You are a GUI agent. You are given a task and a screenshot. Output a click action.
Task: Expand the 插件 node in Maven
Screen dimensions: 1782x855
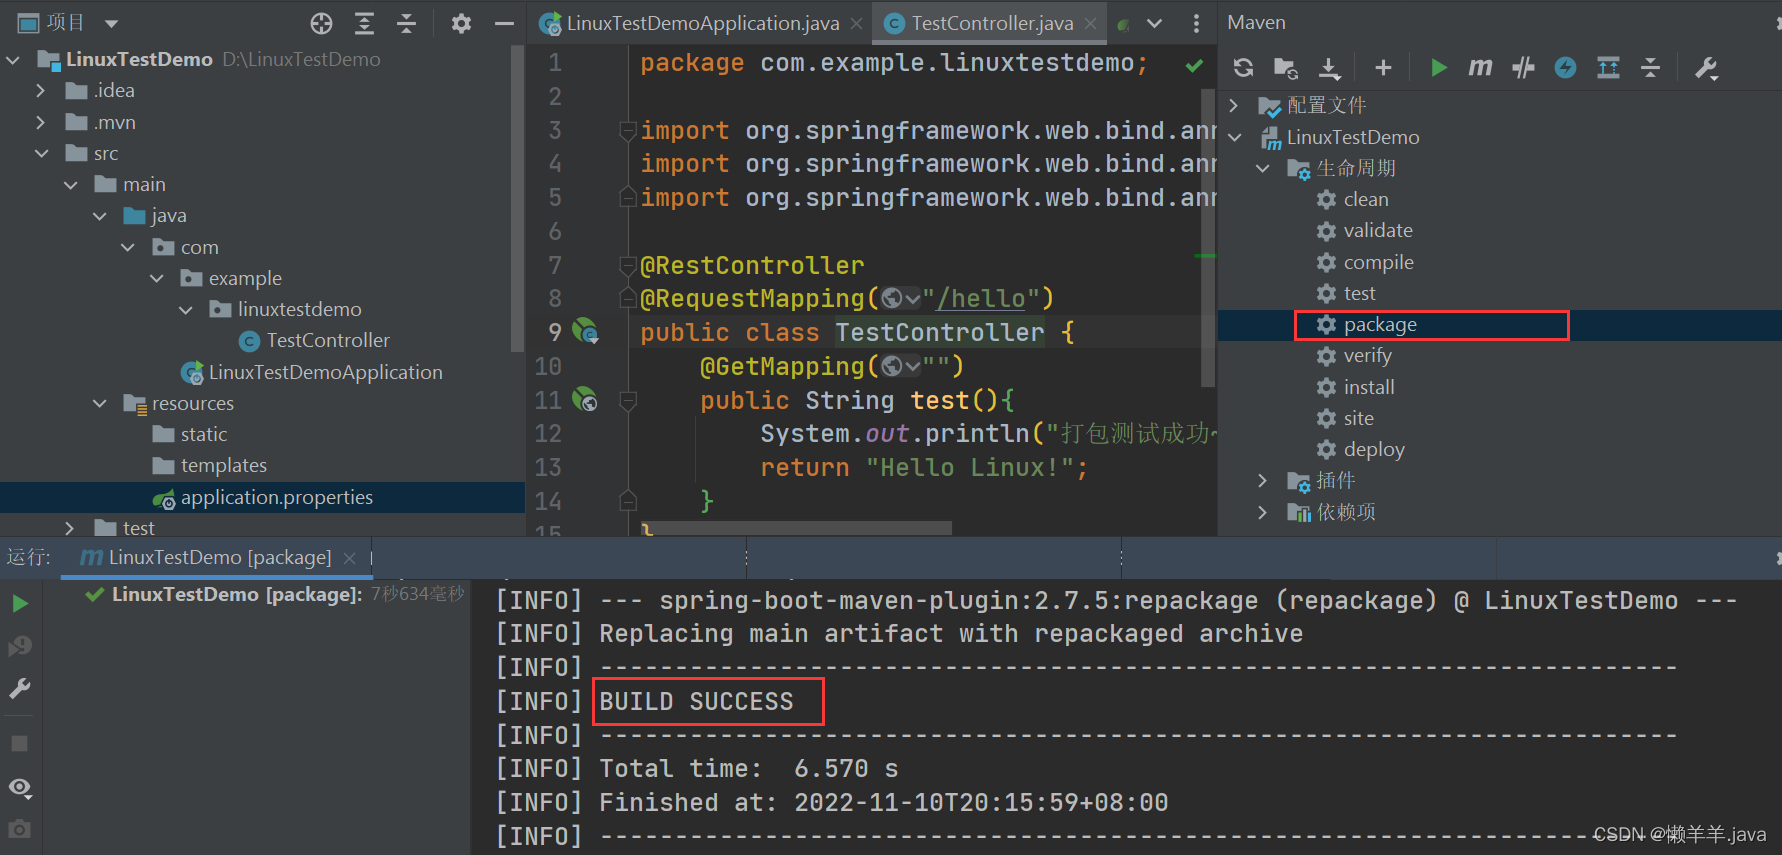1262,481
